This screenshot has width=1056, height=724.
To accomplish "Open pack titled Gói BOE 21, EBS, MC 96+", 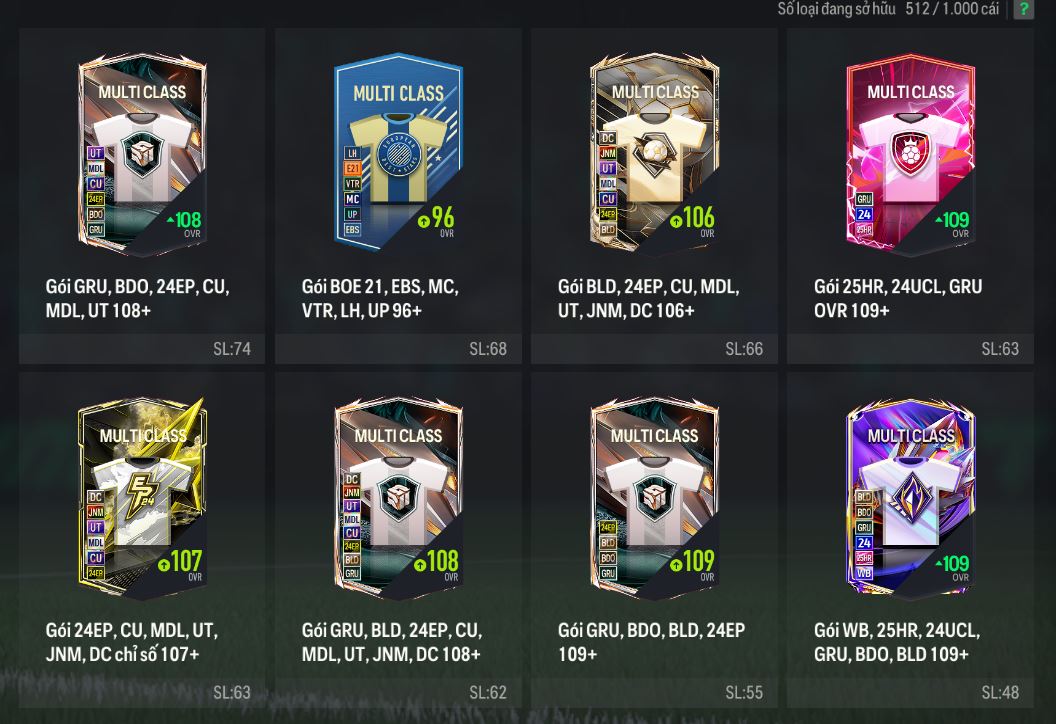I will (380, 298).
